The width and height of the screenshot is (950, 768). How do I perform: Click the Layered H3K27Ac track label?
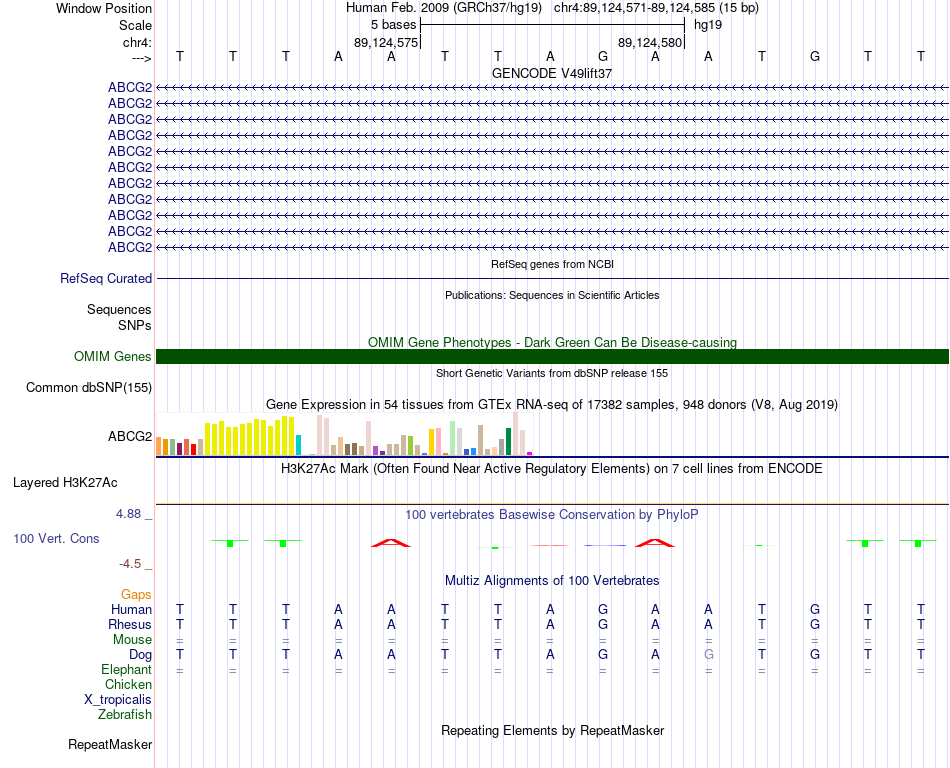click(65, 483)
